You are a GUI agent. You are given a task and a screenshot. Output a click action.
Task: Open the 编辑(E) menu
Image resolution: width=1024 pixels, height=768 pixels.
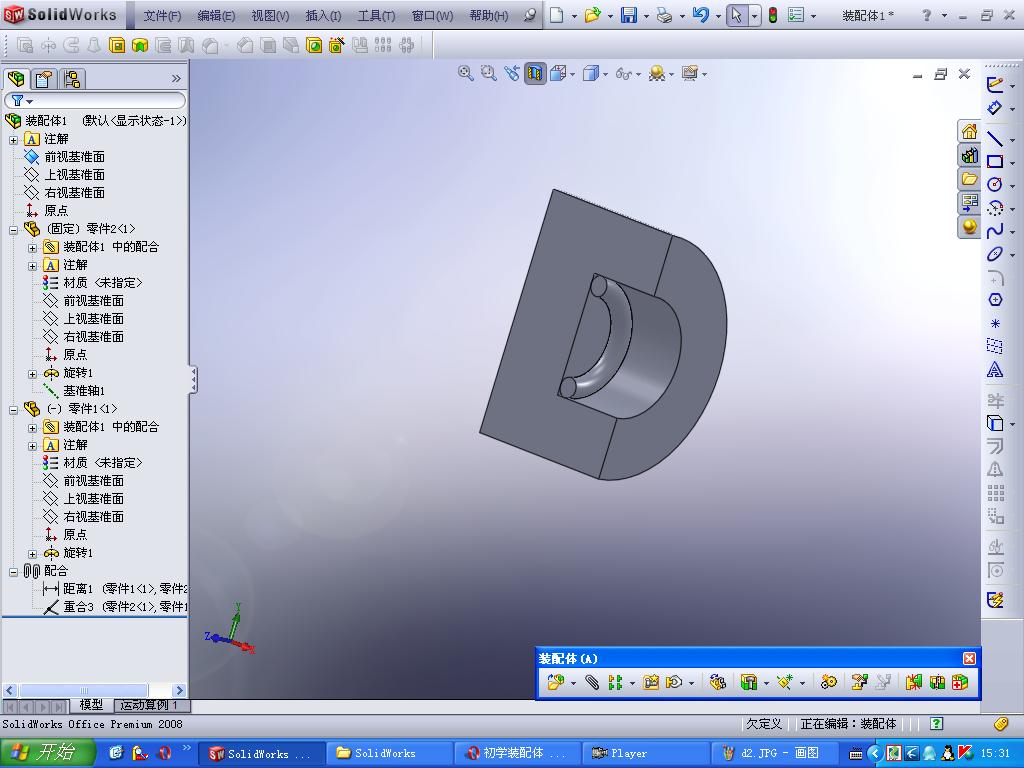click(216, 16)
